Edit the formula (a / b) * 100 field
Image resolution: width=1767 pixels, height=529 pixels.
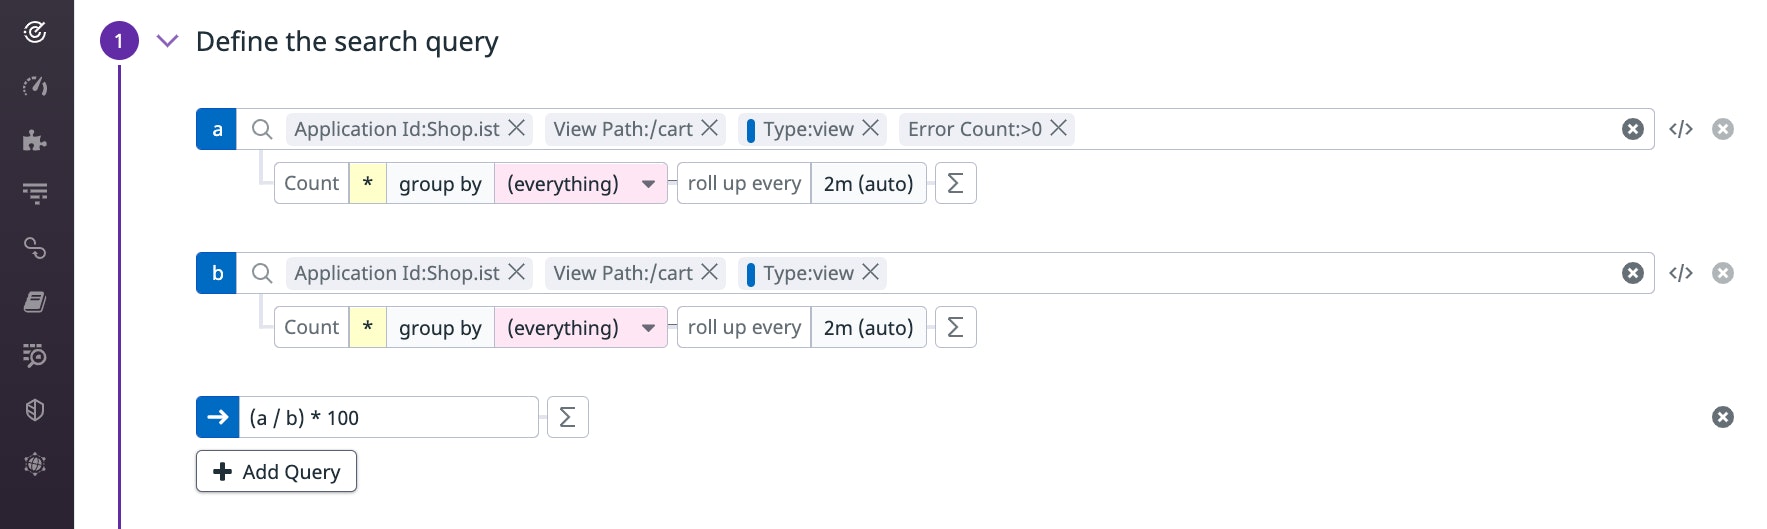[388, 418]
